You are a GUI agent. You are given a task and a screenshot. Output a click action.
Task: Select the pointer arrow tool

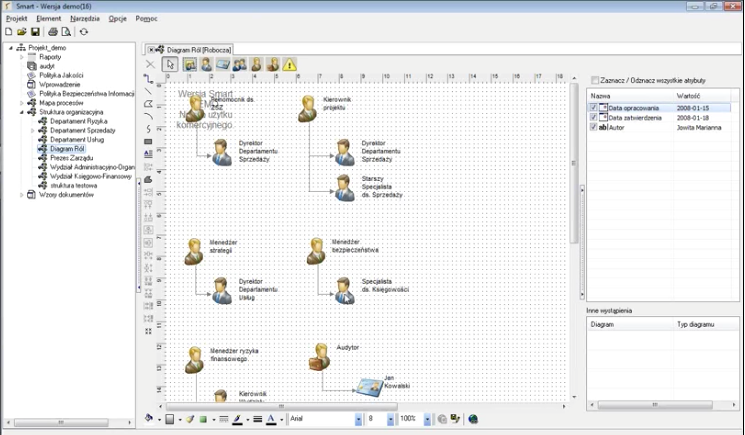tap(170, 65)
